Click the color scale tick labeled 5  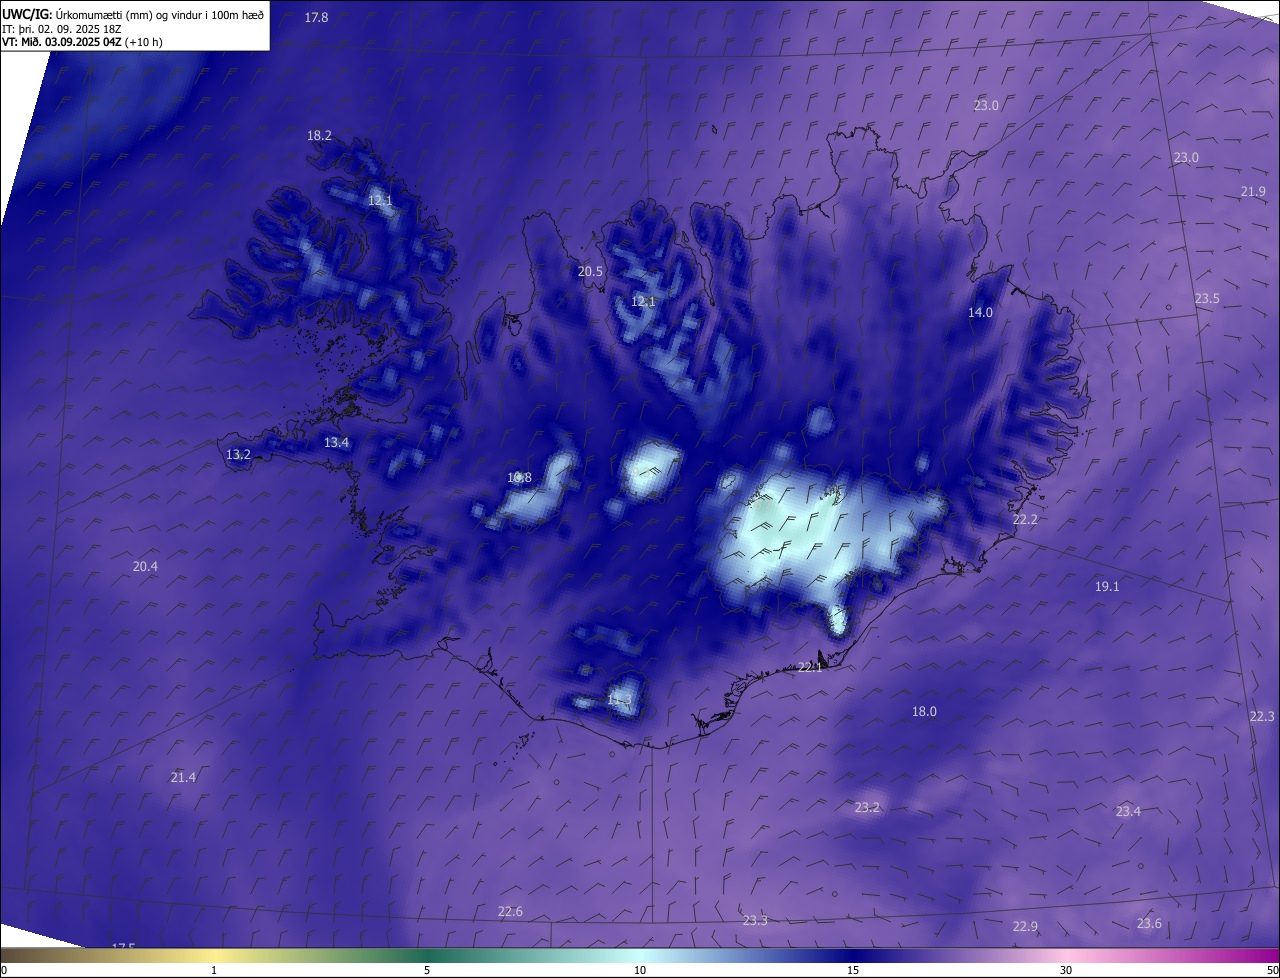click(x=427, y=971)
